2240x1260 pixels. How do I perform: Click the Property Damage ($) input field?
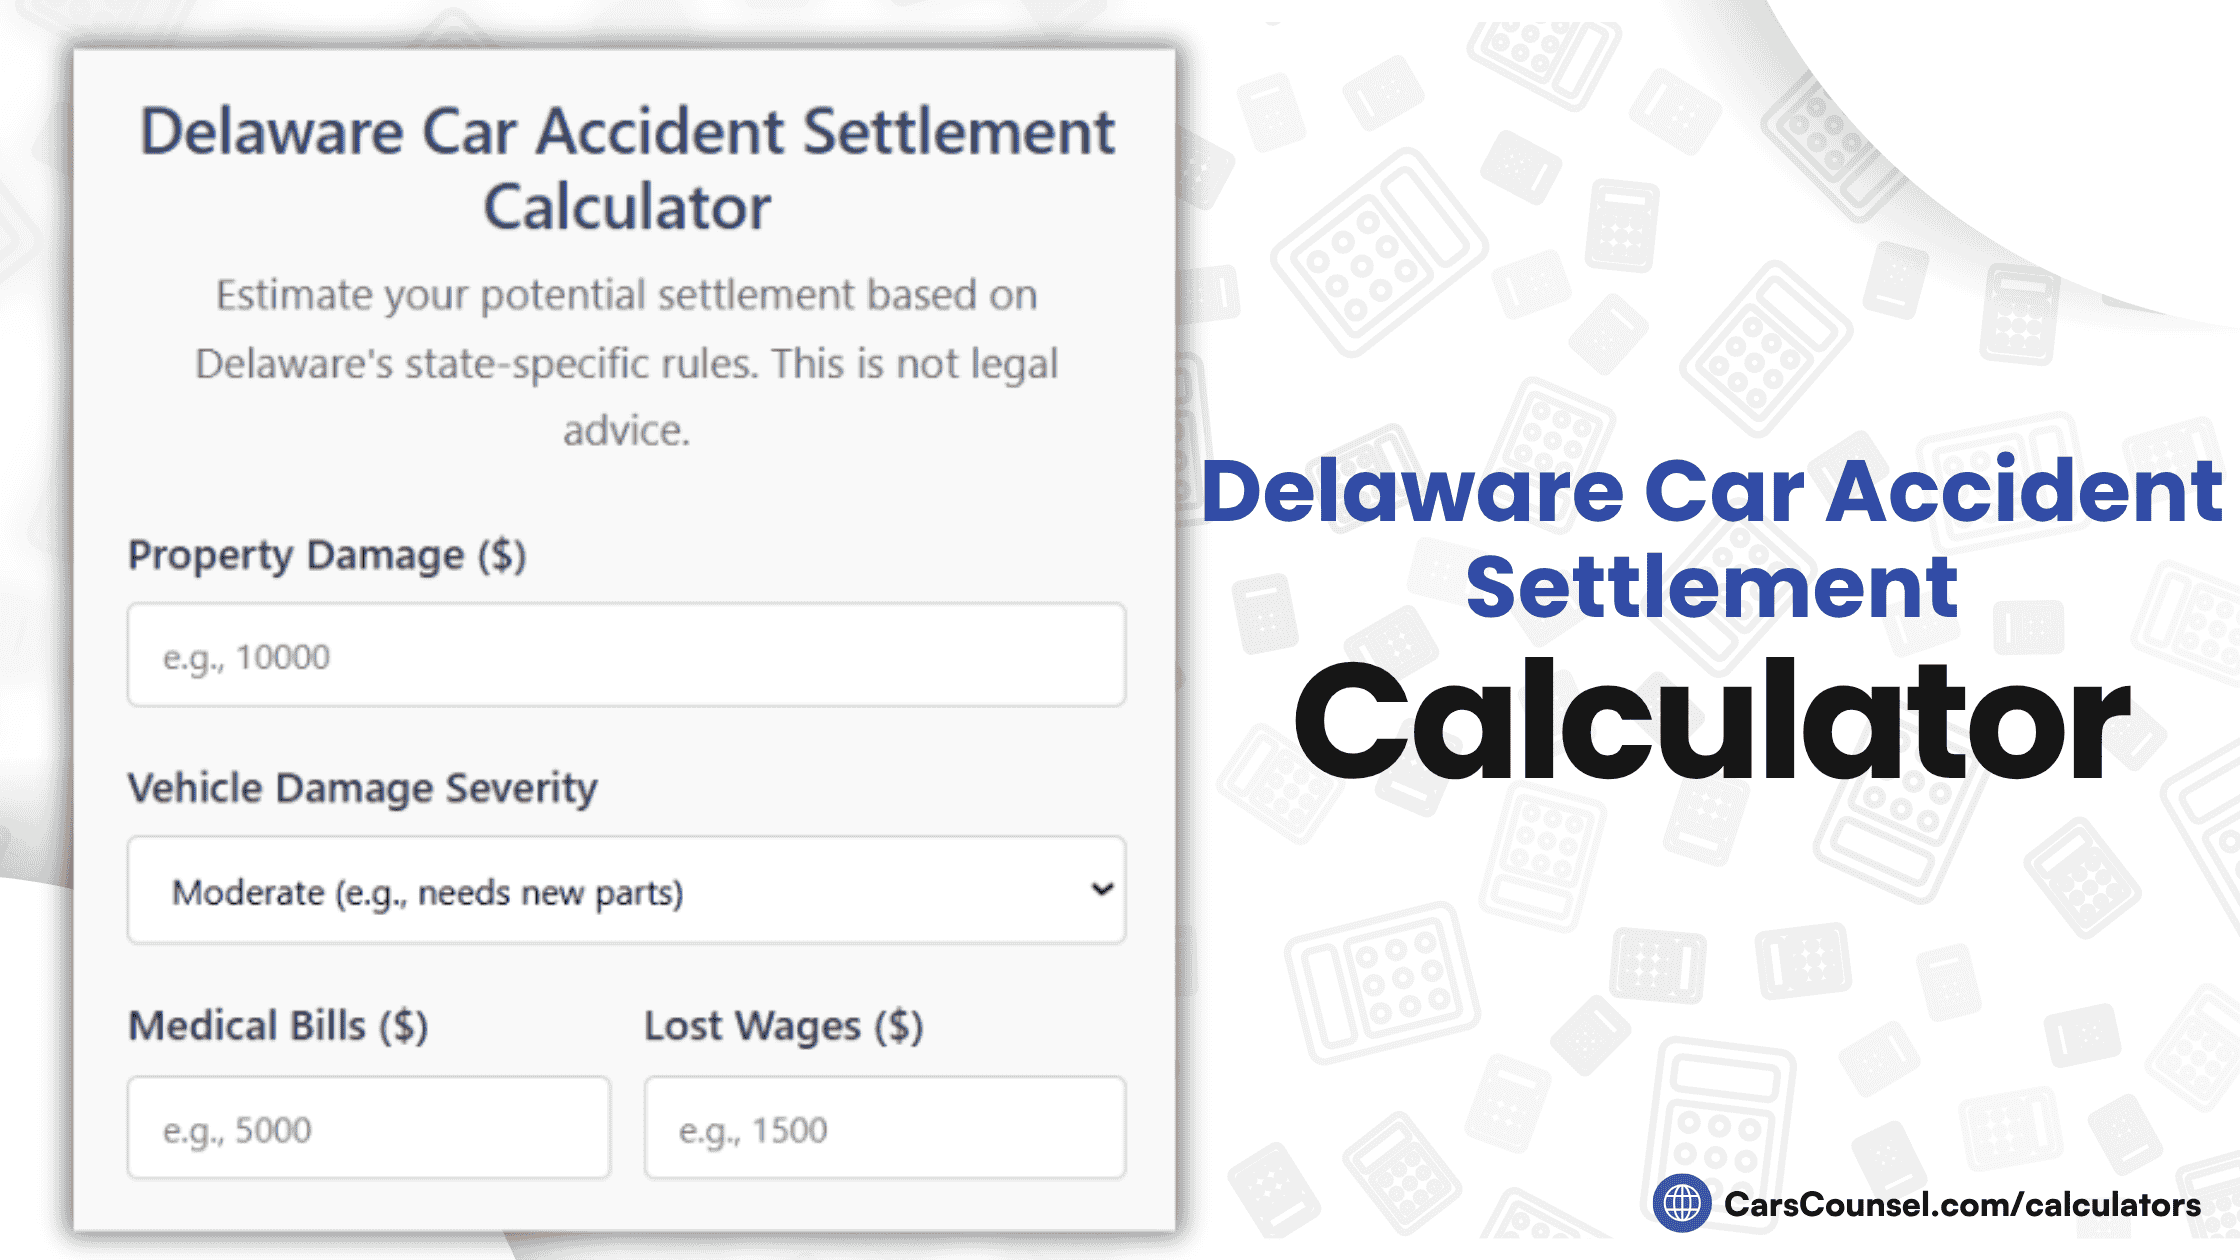point(625,657)
